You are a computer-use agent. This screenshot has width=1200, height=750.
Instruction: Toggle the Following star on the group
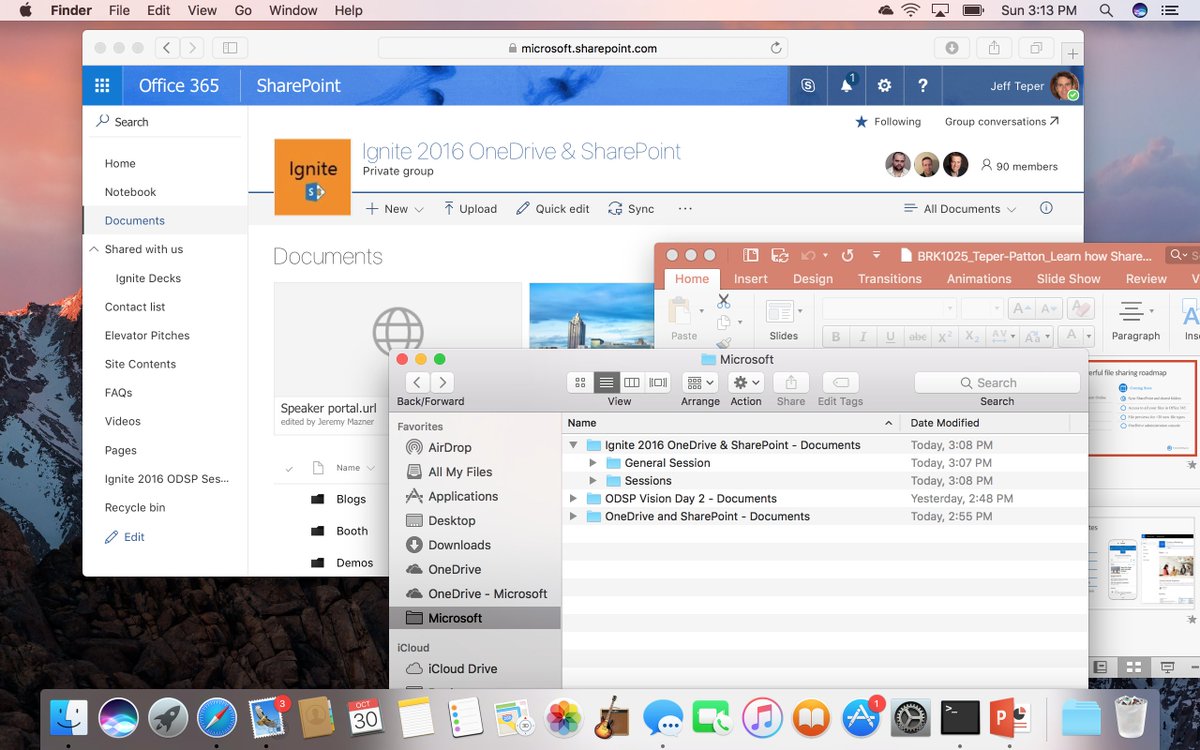pos(861,122)
